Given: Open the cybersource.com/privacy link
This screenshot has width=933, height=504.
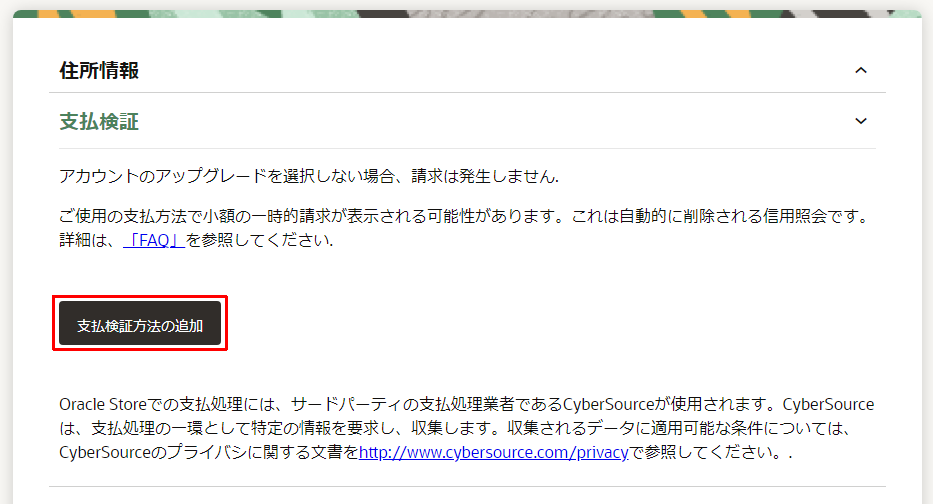Looking at the screenshot, I should (x=493, y=452).
